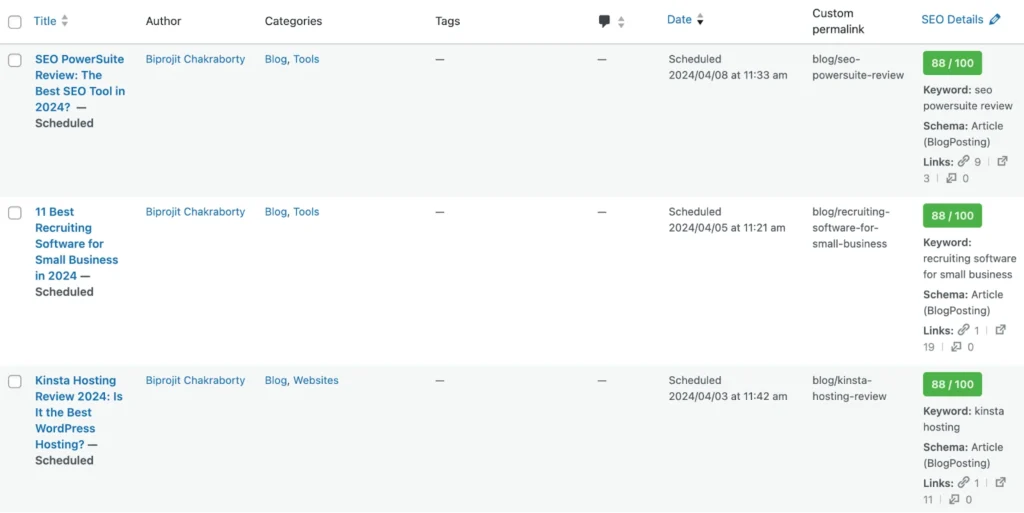Viewport: 1024px width, 513px height.
Task: Check the Kinsta Hosting Review post checkbox
Action: tap(15, 381)
